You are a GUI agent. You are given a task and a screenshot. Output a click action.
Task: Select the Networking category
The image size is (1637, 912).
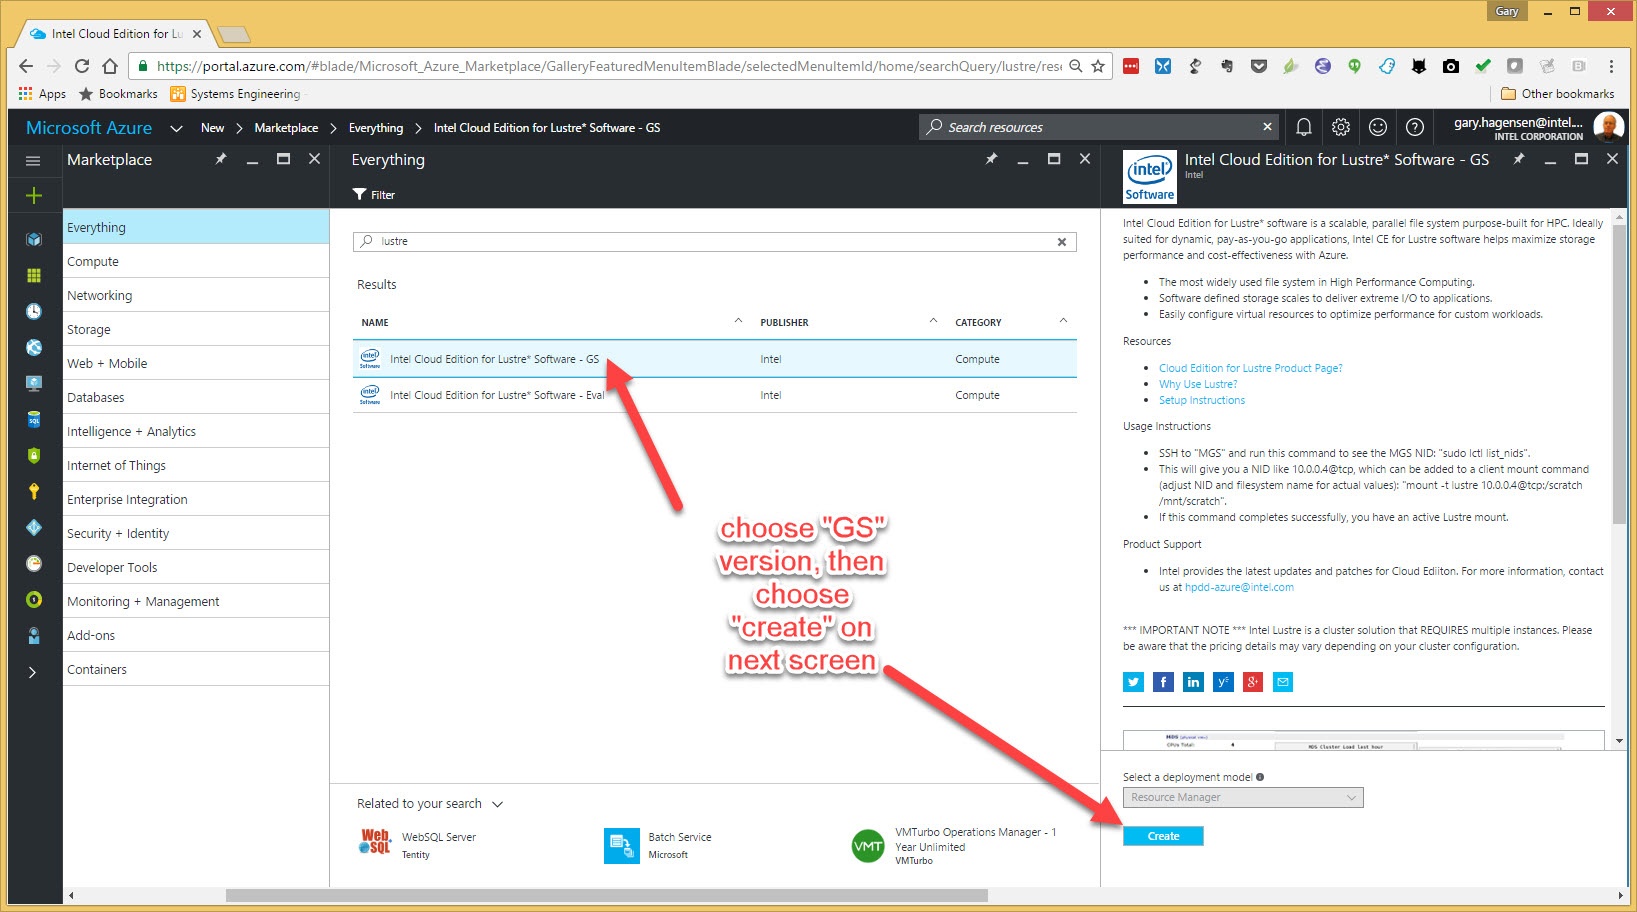point(196,295)
